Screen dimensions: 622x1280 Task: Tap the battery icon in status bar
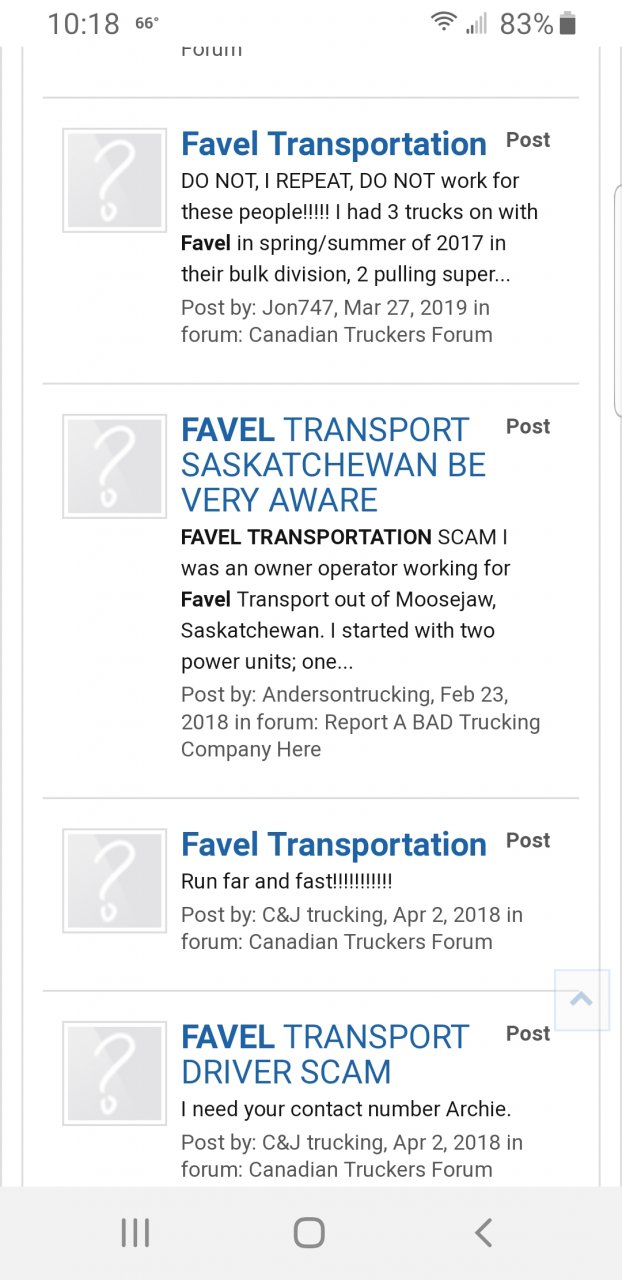pyautogui.click(x=568, y=24)
